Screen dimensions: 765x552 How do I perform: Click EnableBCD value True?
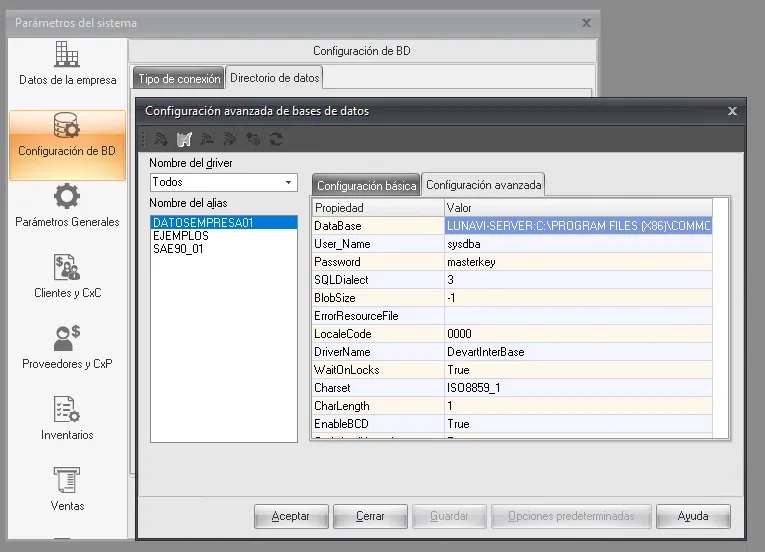(x=578, y=424)
